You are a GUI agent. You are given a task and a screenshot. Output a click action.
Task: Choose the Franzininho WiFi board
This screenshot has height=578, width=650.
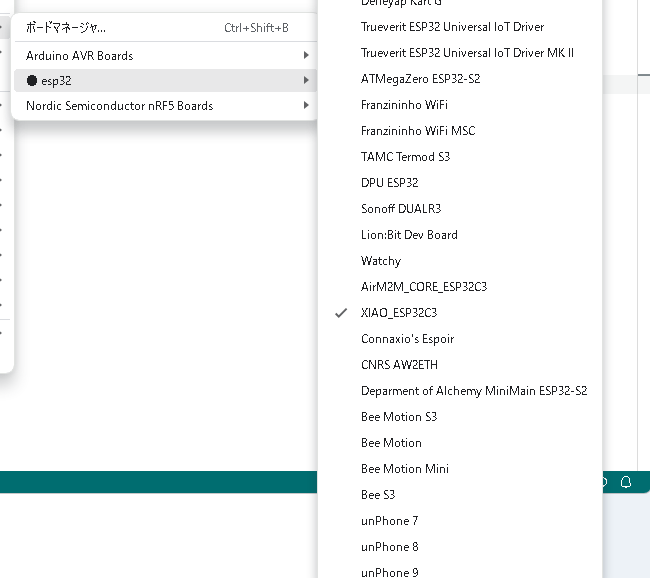[x=460, y=105]
